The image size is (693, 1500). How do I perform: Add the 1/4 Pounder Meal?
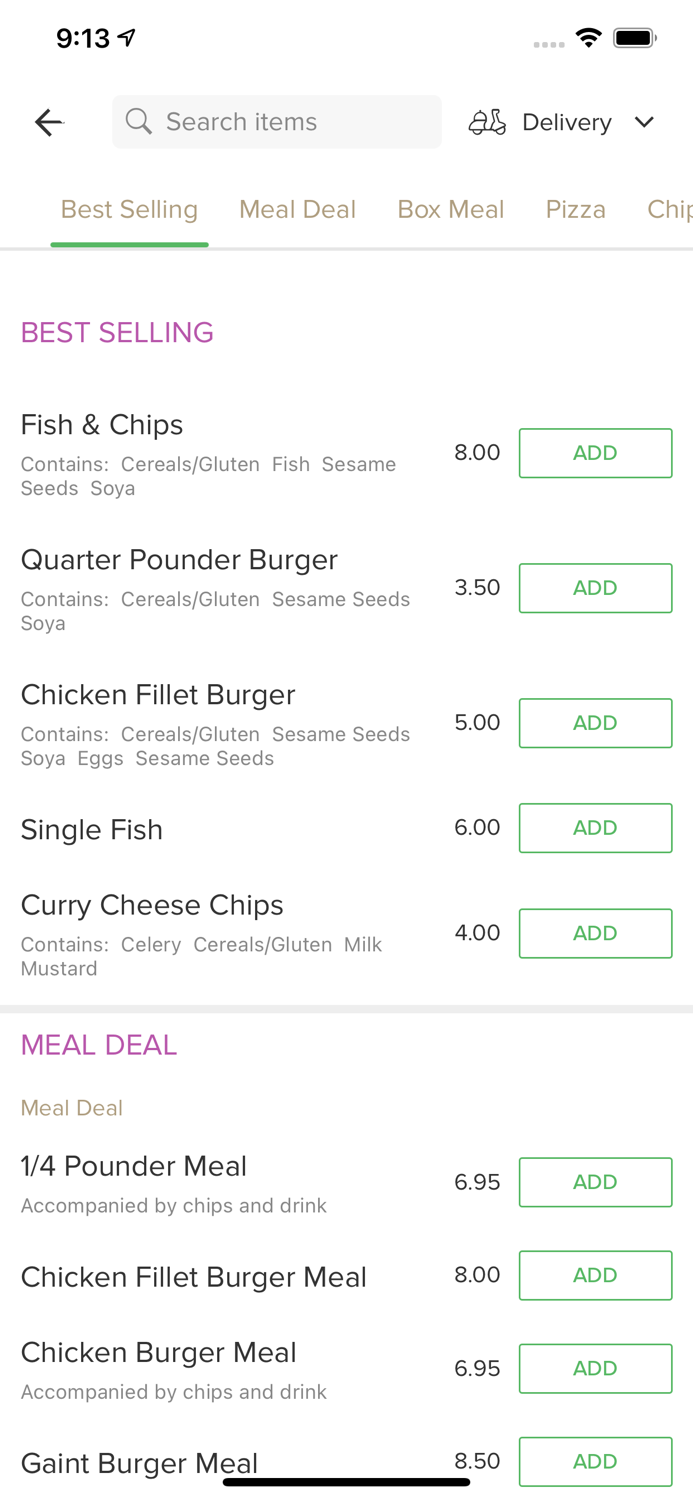(595, 1181)
